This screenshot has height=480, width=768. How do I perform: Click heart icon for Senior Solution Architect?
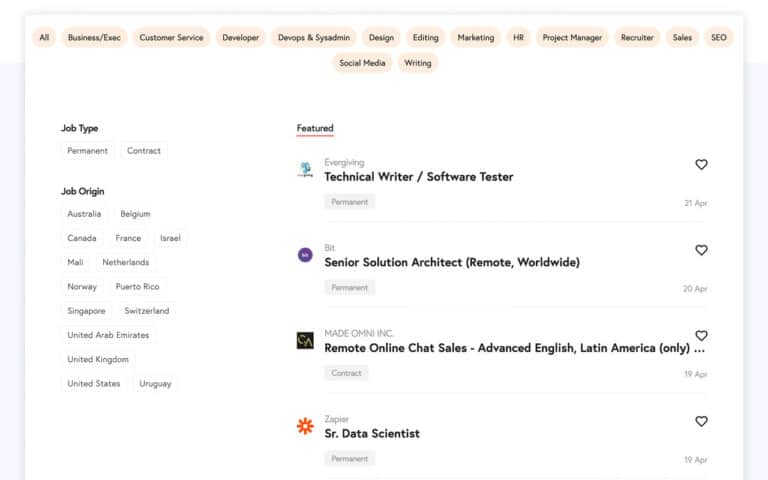click(x=701, y=250)
